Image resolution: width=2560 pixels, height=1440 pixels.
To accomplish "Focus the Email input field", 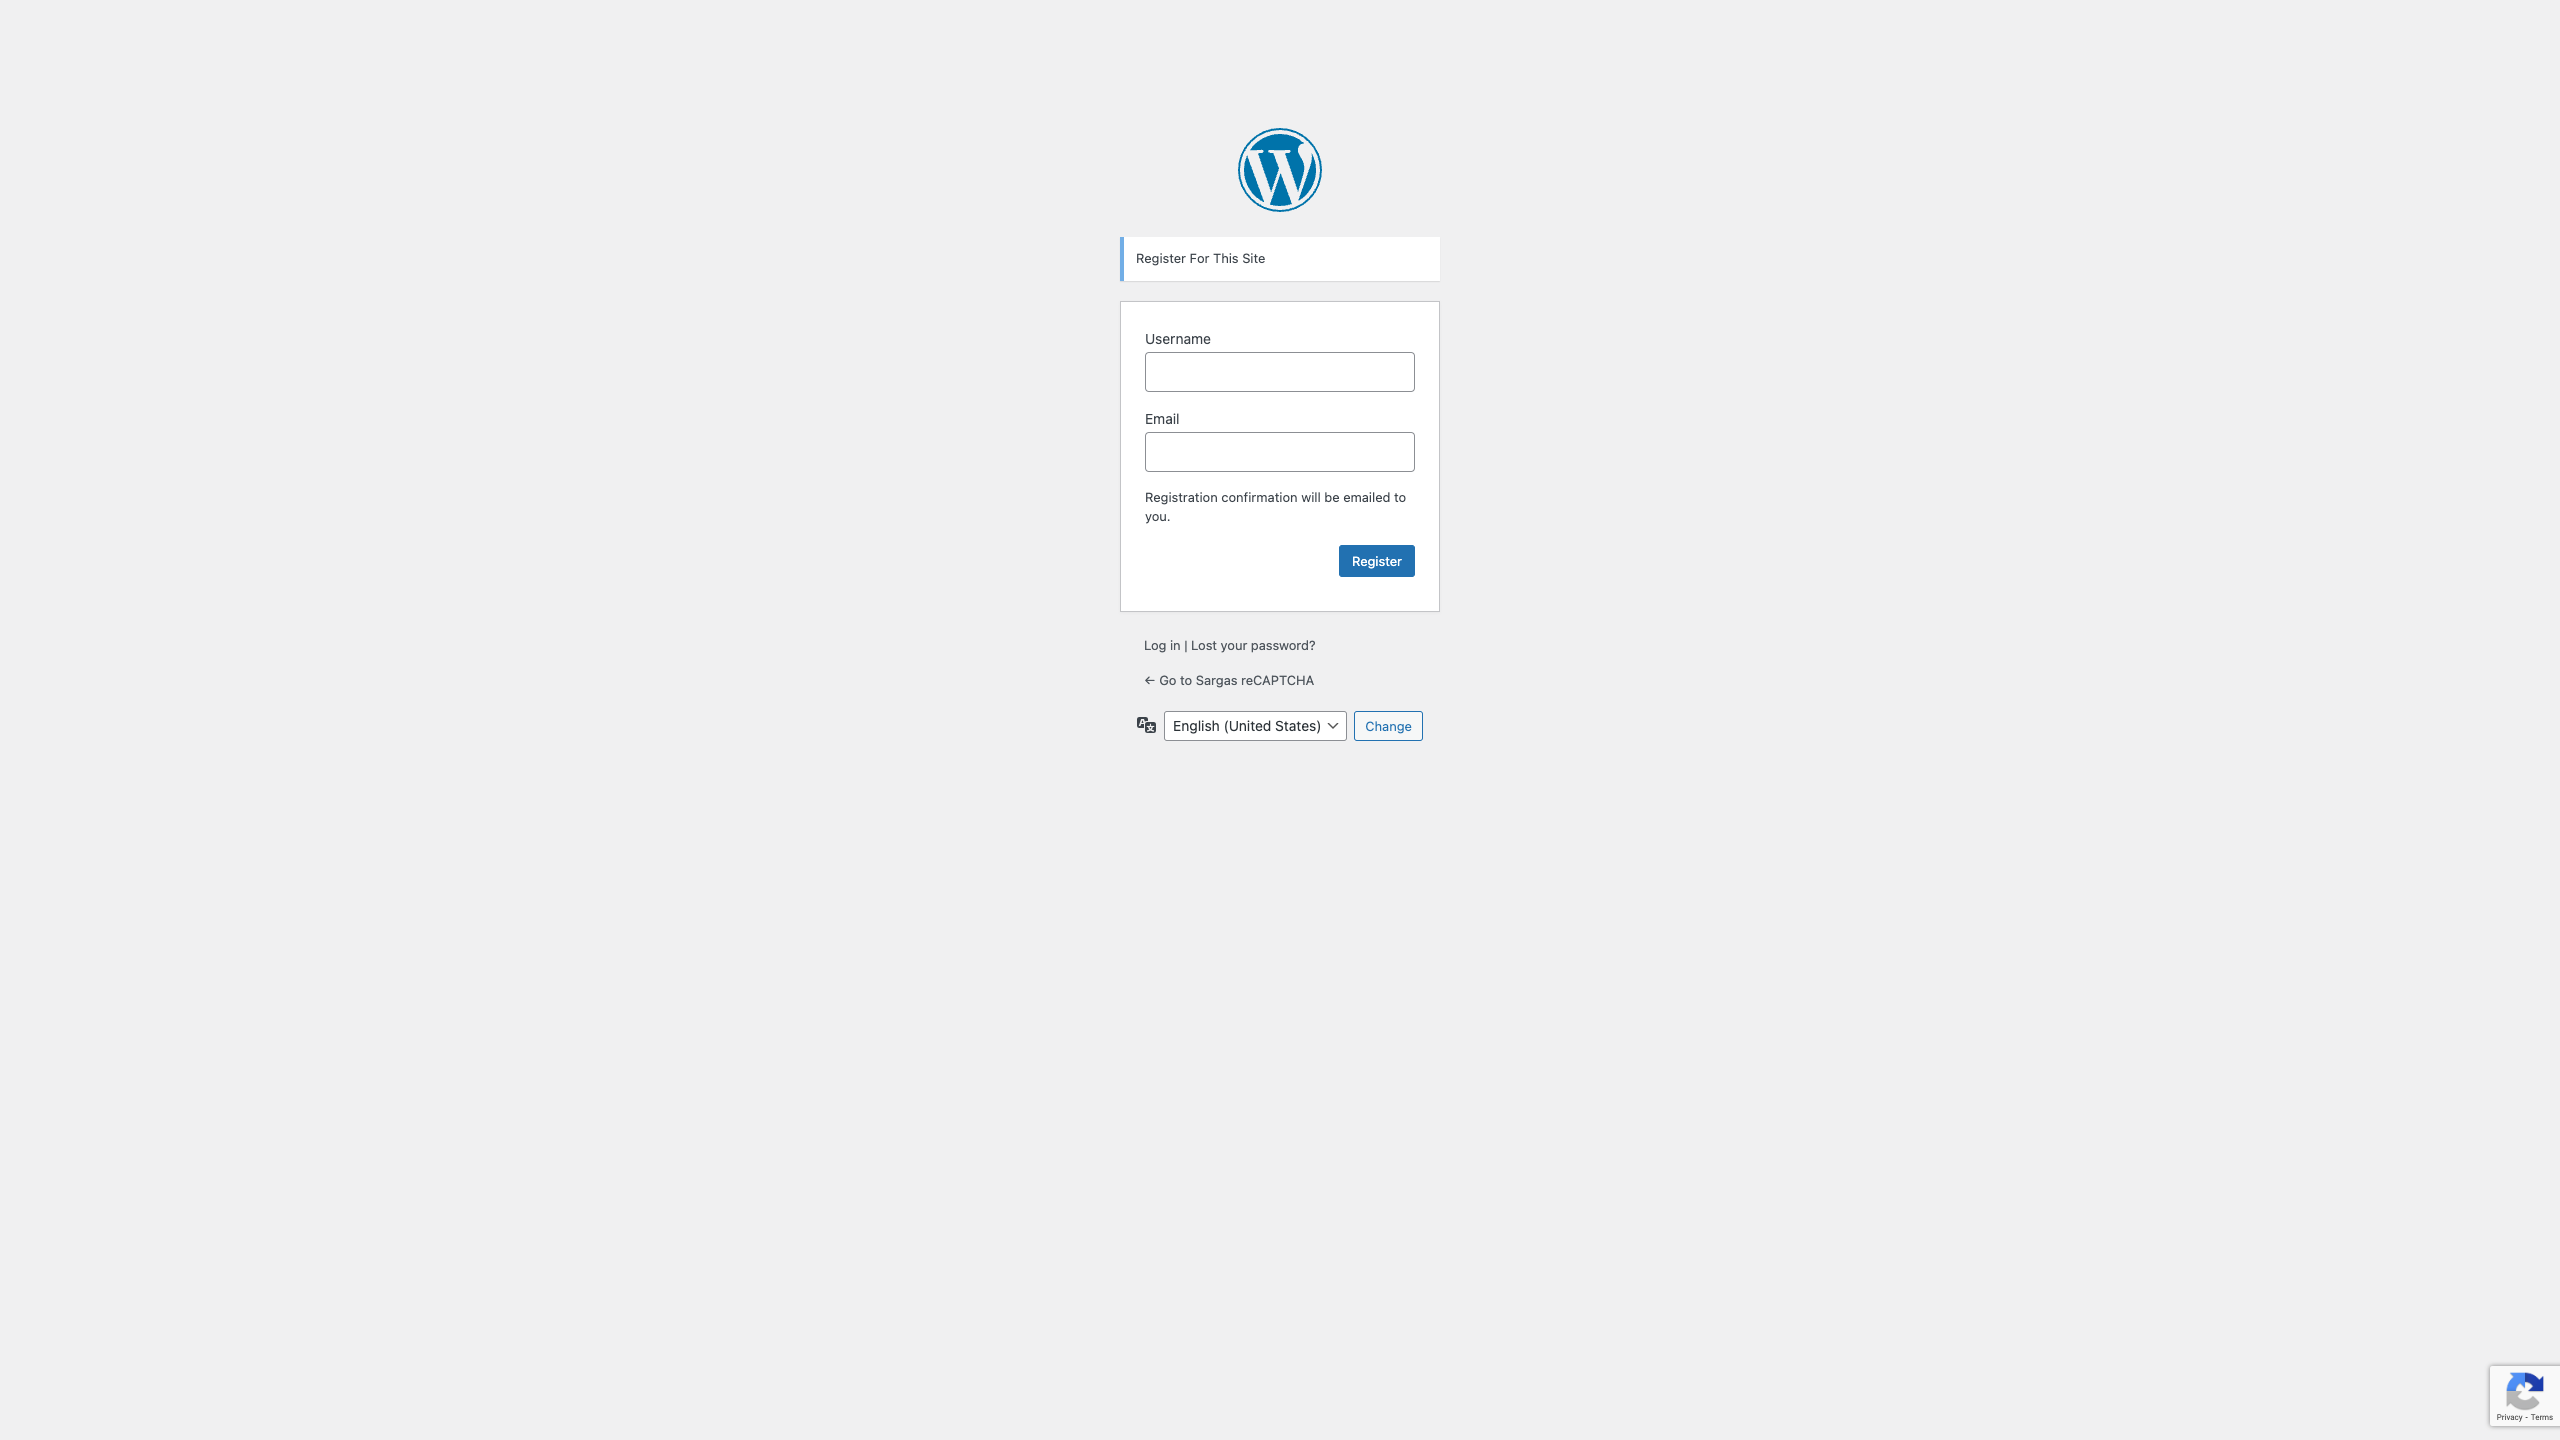I will [1280, 452].
